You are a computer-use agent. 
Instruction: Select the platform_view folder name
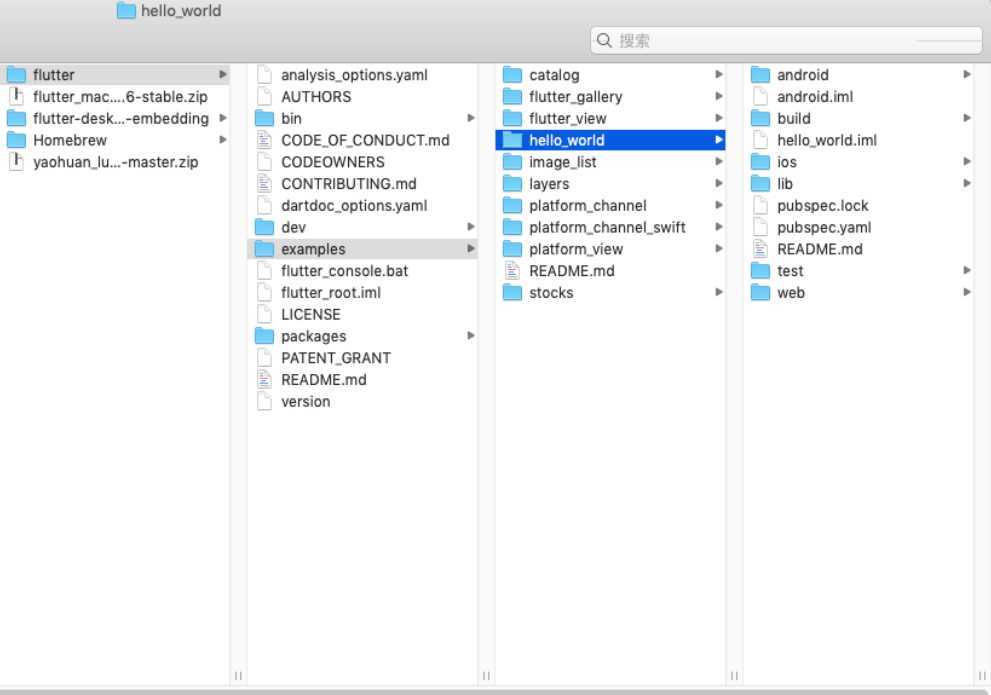[x=576, y=249]
